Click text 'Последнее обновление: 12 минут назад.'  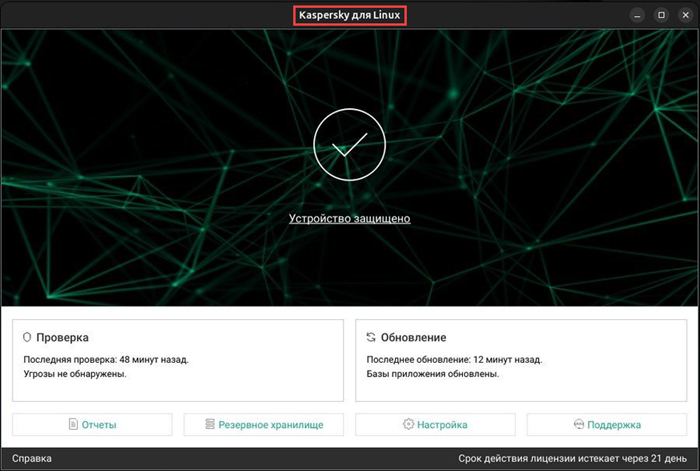(x=454, y=359)
